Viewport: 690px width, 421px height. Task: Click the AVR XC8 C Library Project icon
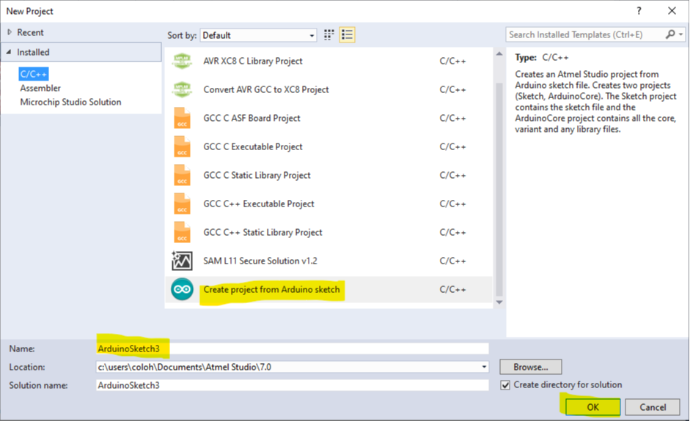tap(182, 61)
